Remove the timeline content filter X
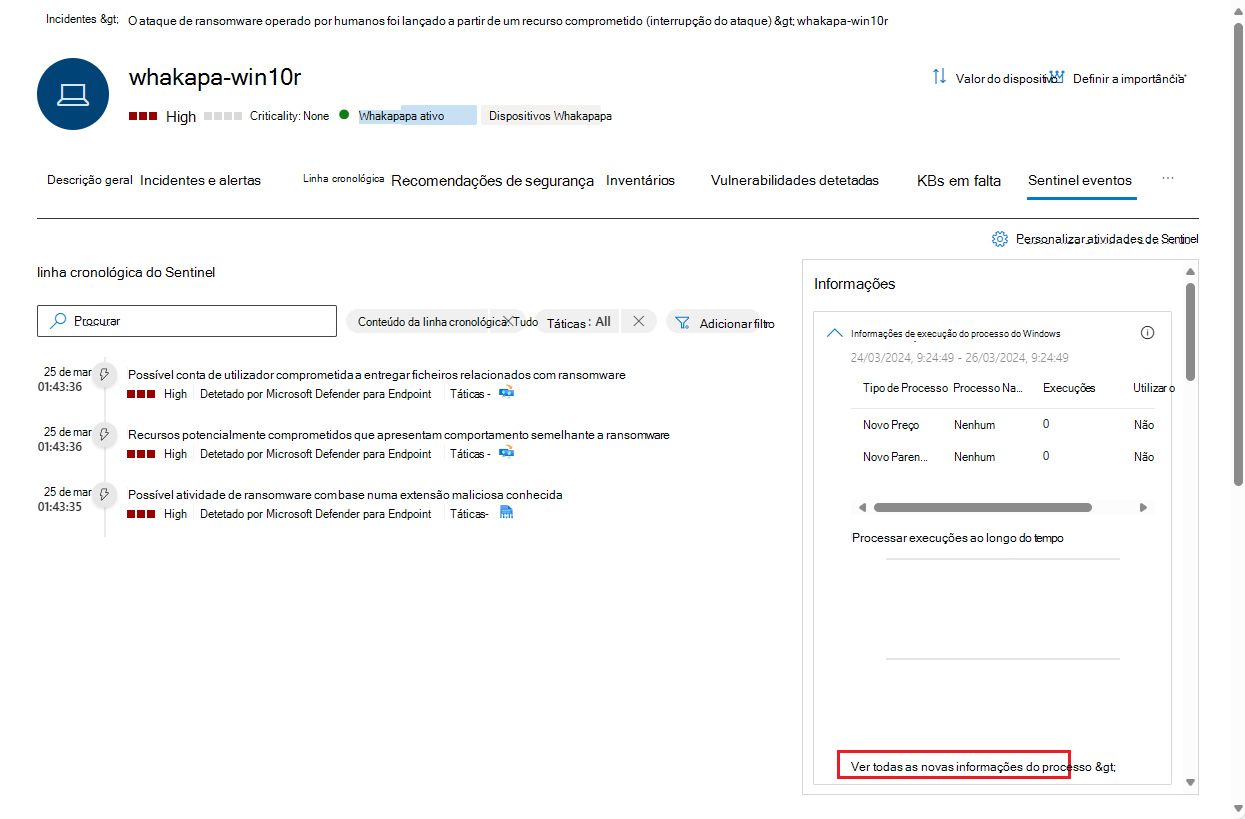Image resolution: width=1245 pixels, height=819 pixels. (x=509, y=322)
